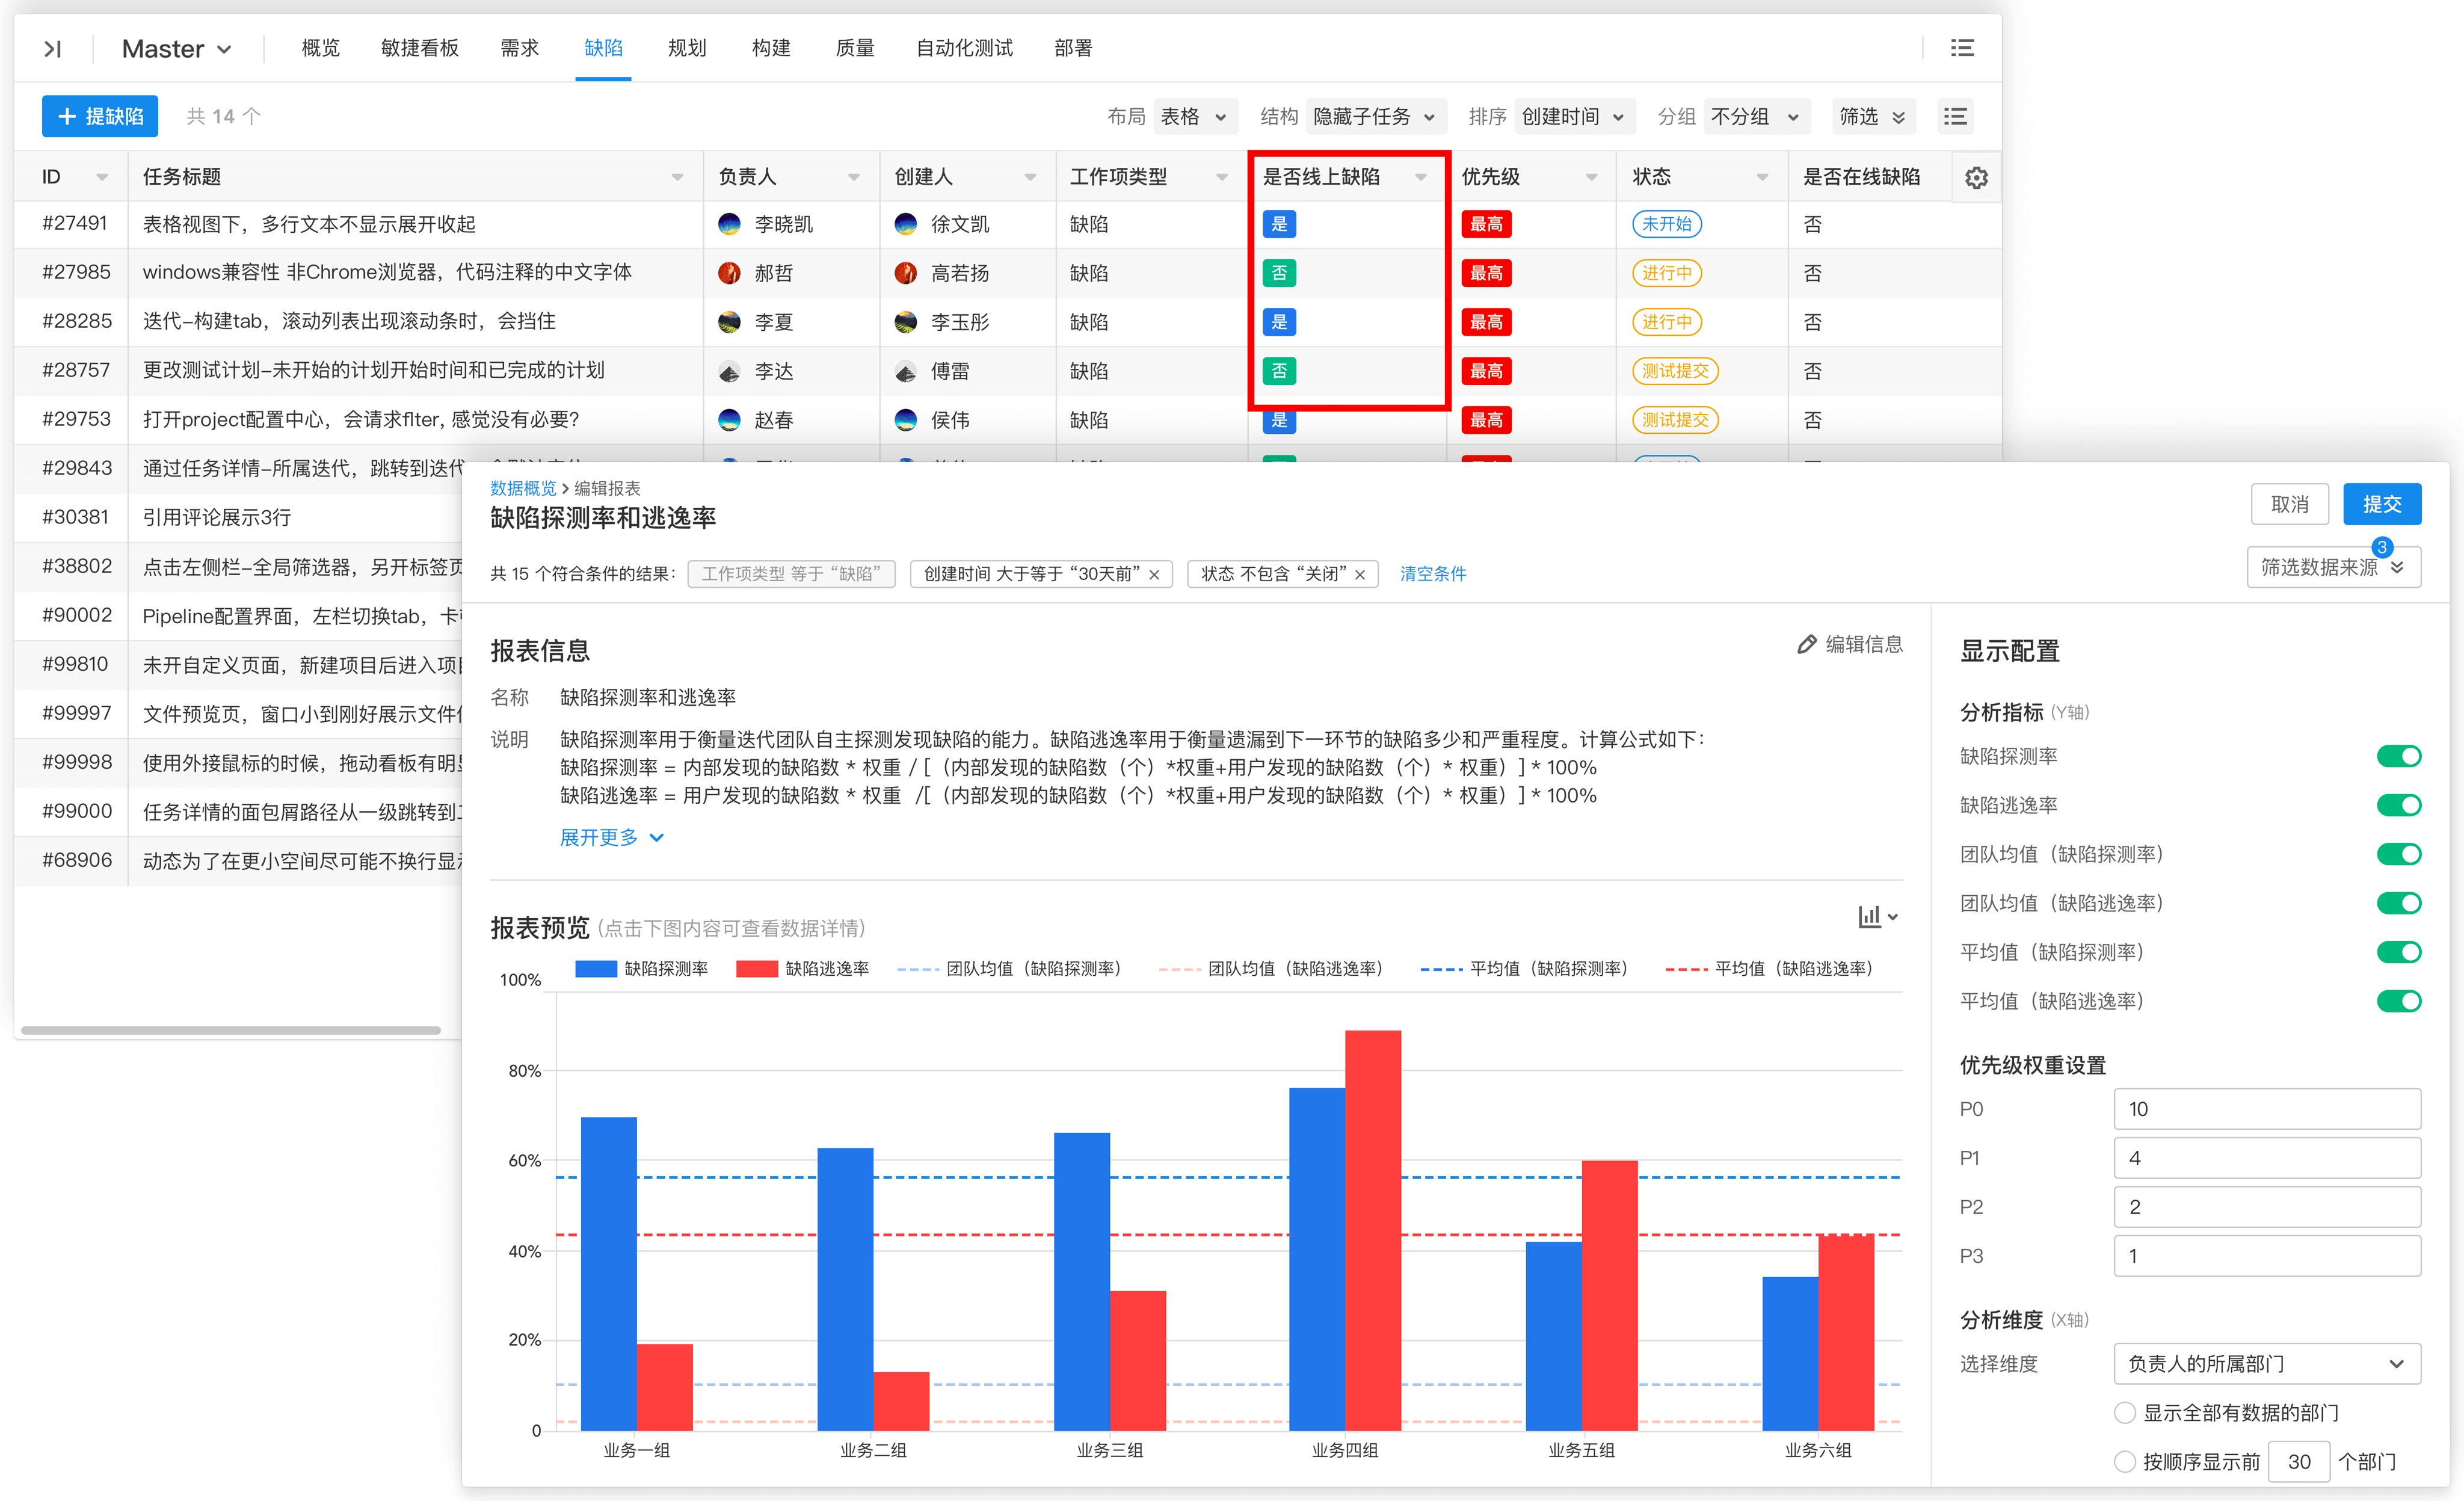Open the 筛选 filter menu
This screenshot has height=1501, width=2464.
(1872, 116)
